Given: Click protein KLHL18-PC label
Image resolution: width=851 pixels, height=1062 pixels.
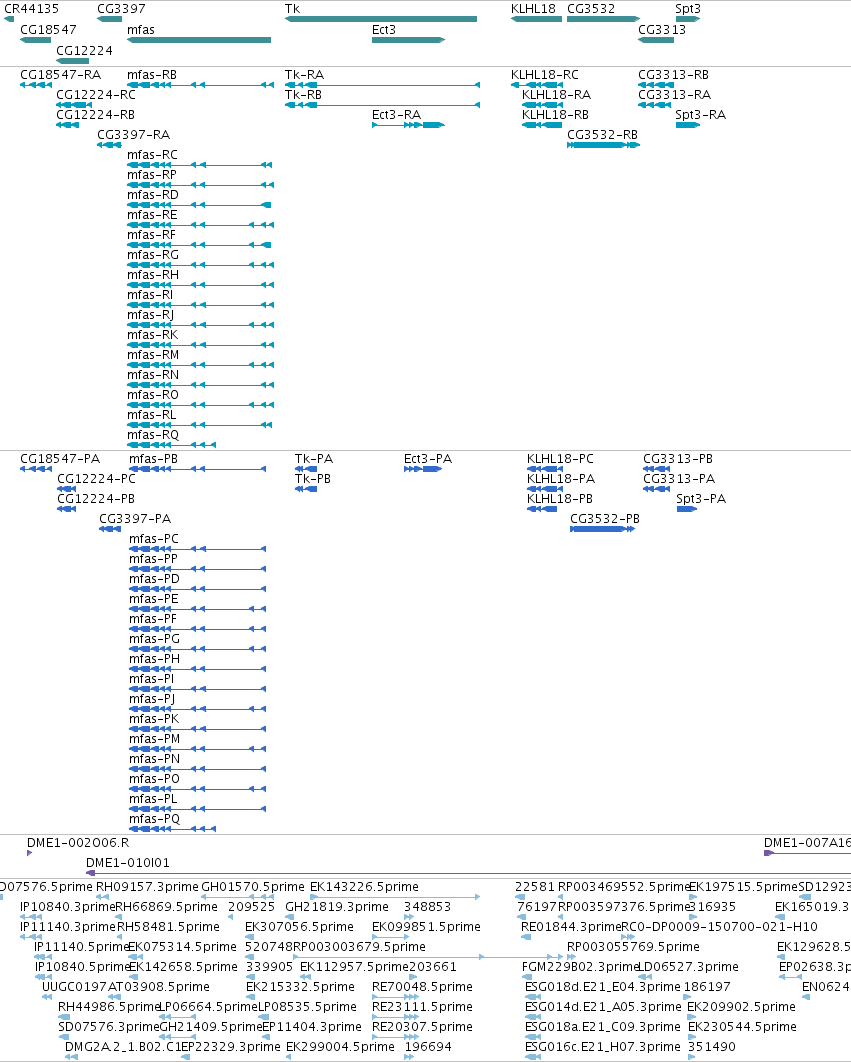Looking at the screenshot, I should pos(560,459).
